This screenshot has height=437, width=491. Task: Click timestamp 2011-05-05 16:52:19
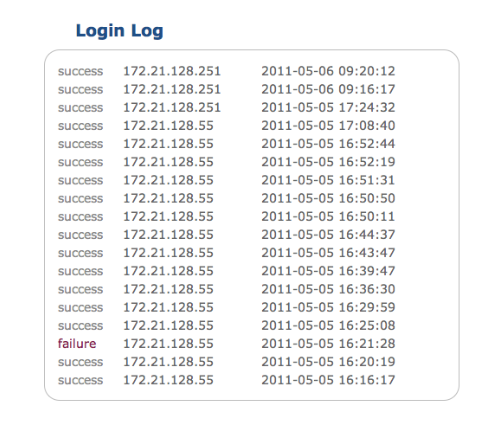click(x=328, y=162)
